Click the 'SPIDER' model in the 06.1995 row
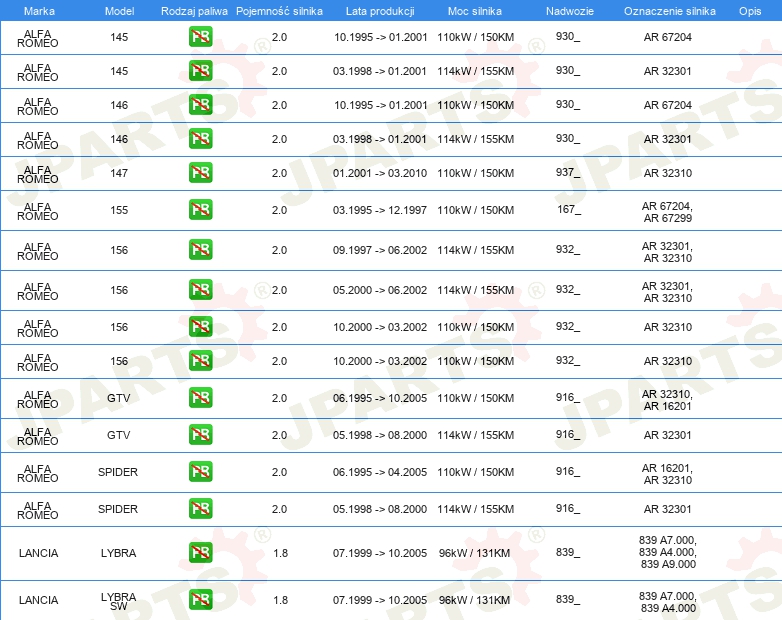This screenshot has height=620, width=782. pos(118,472)
